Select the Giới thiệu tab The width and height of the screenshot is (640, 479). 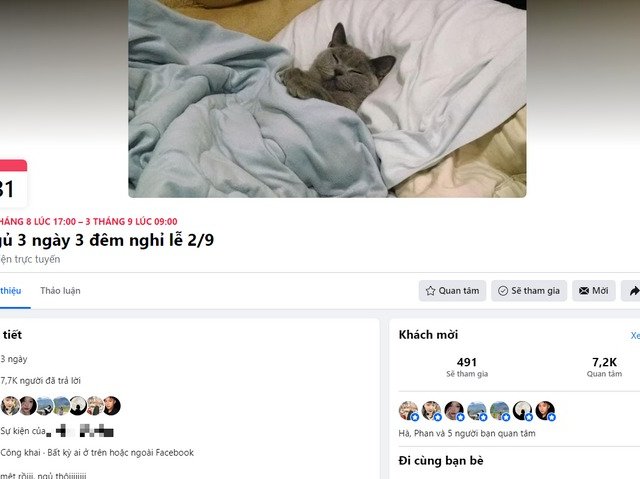pyautogui.click(x=11, y=291)
